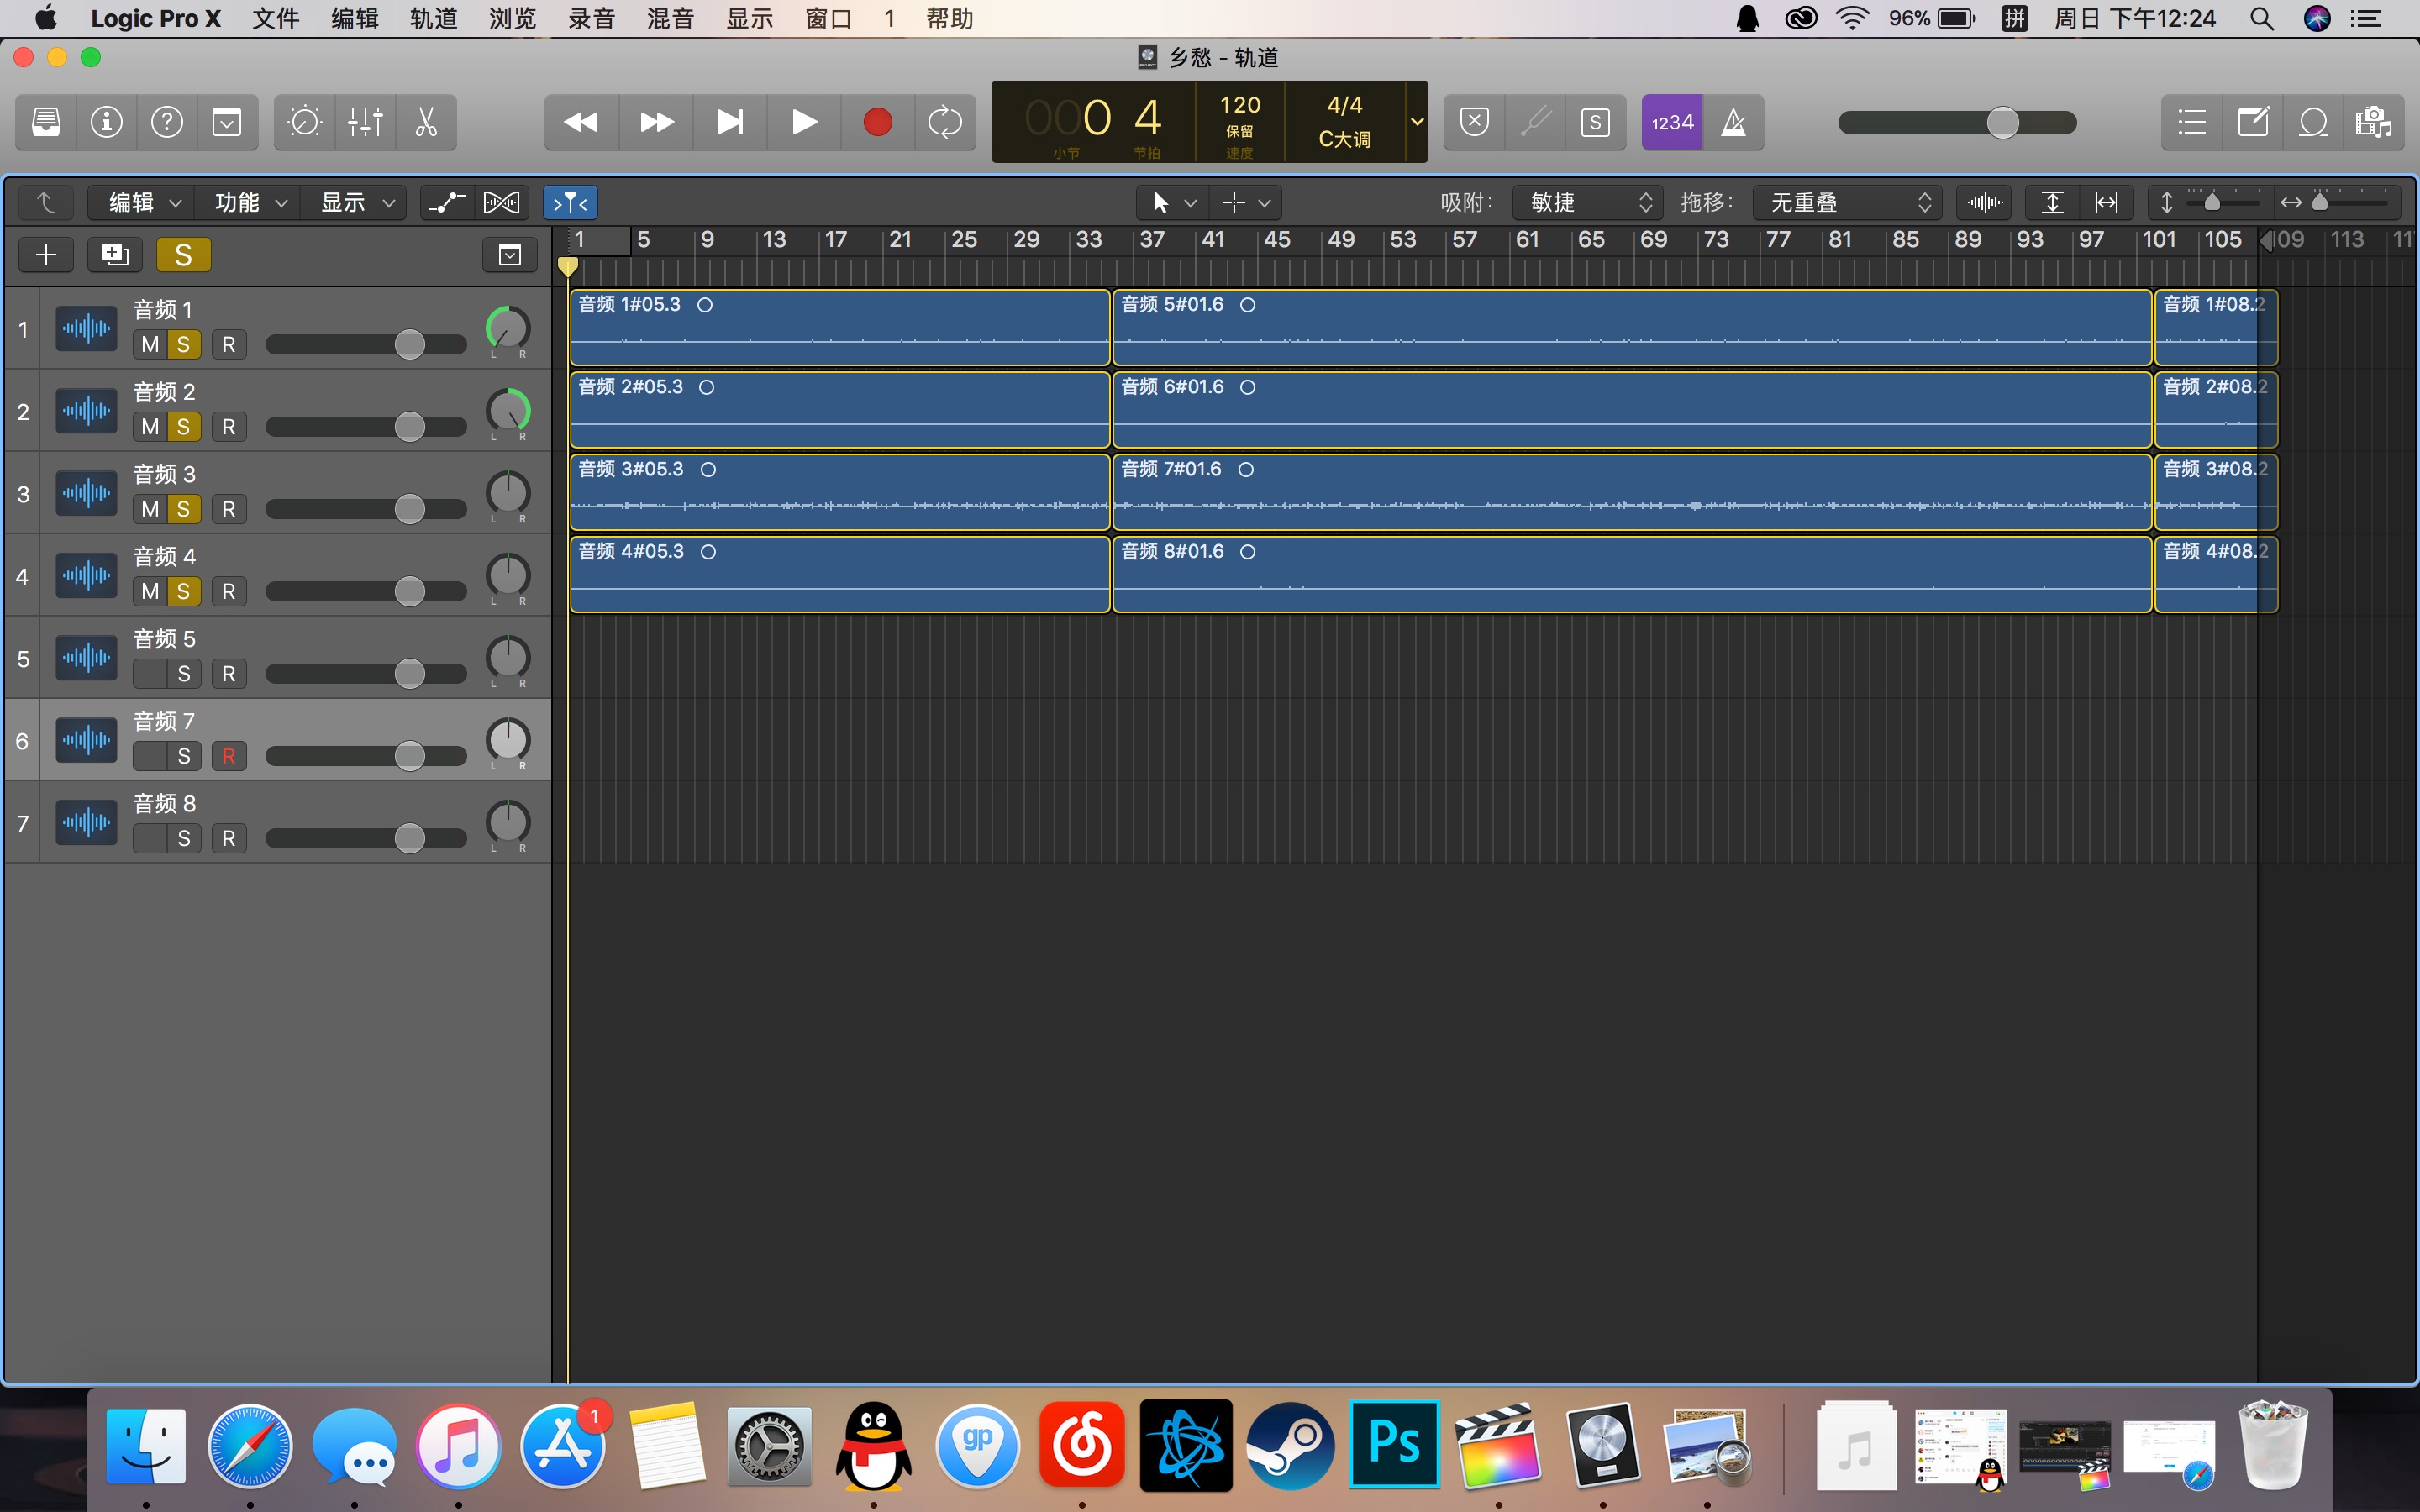
Task: Open the 窗口 menu
Action: pyautogui.click(x=829, y=18)
